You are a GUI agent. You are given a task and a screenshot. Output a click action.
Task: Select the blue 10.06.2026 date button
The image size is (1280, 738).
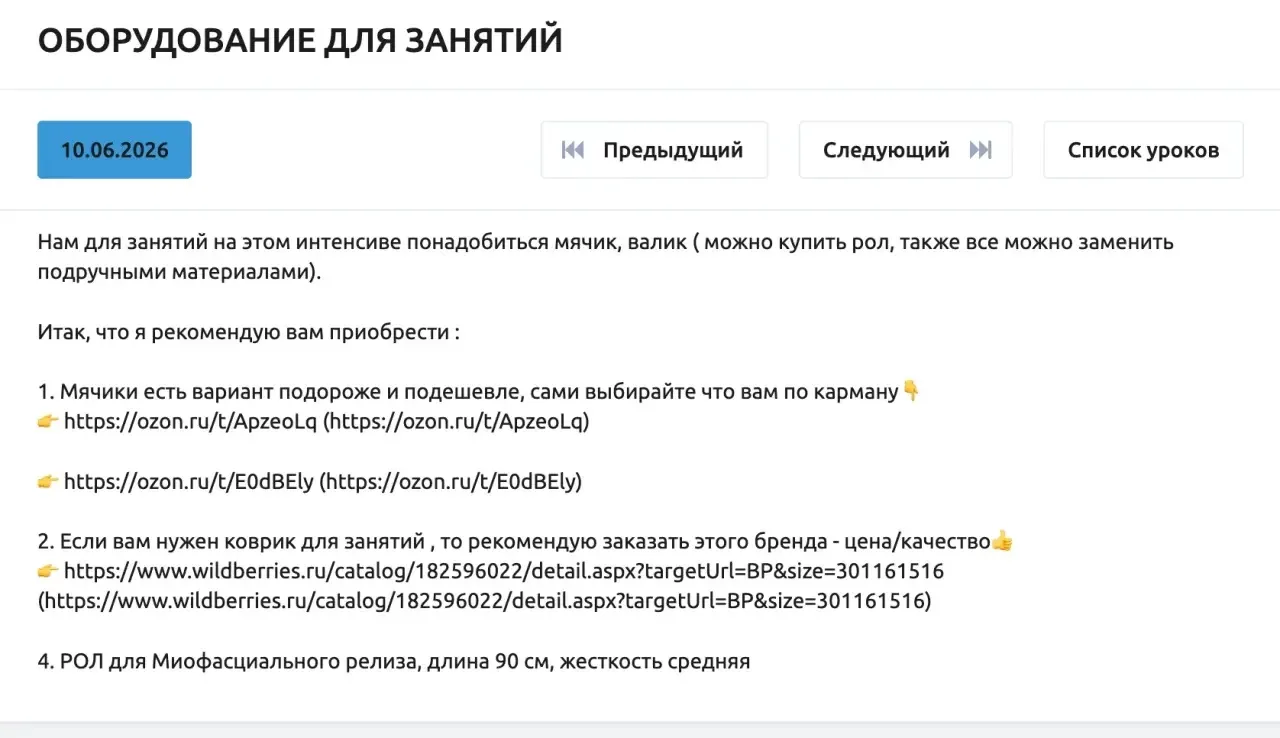[114, 150]
